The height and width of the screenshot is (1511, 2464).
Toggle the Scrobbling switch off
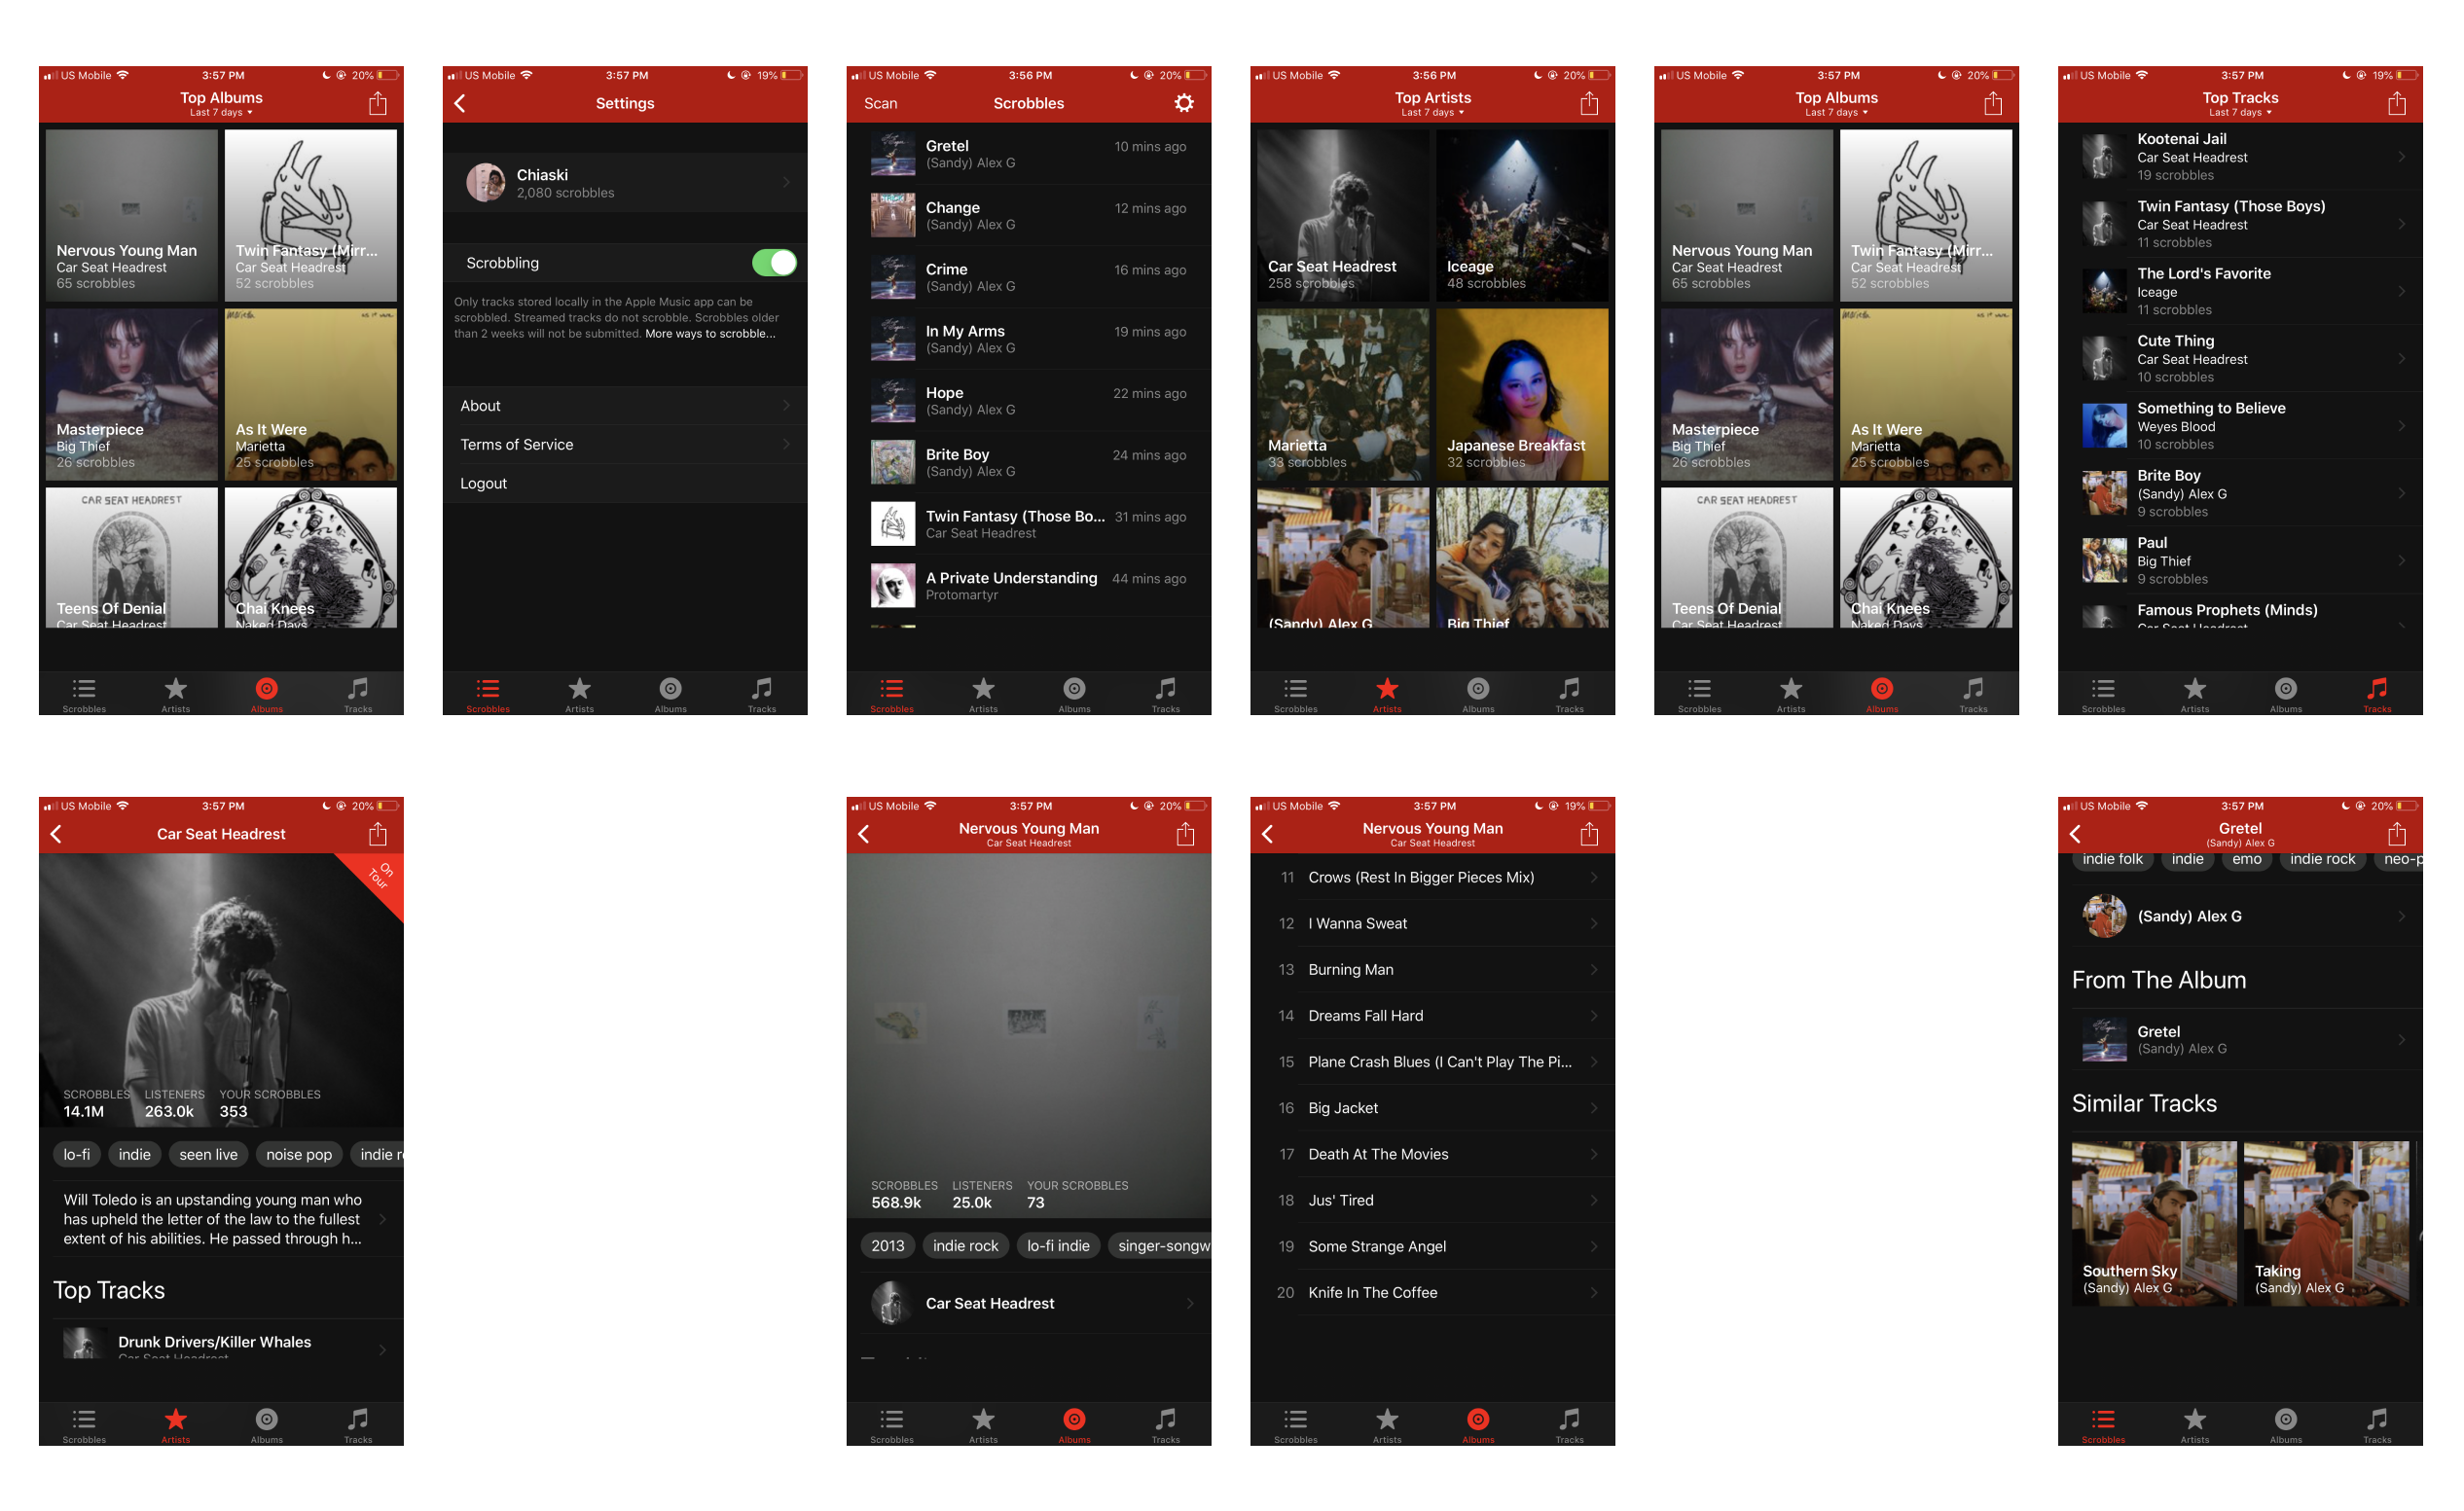774,263
